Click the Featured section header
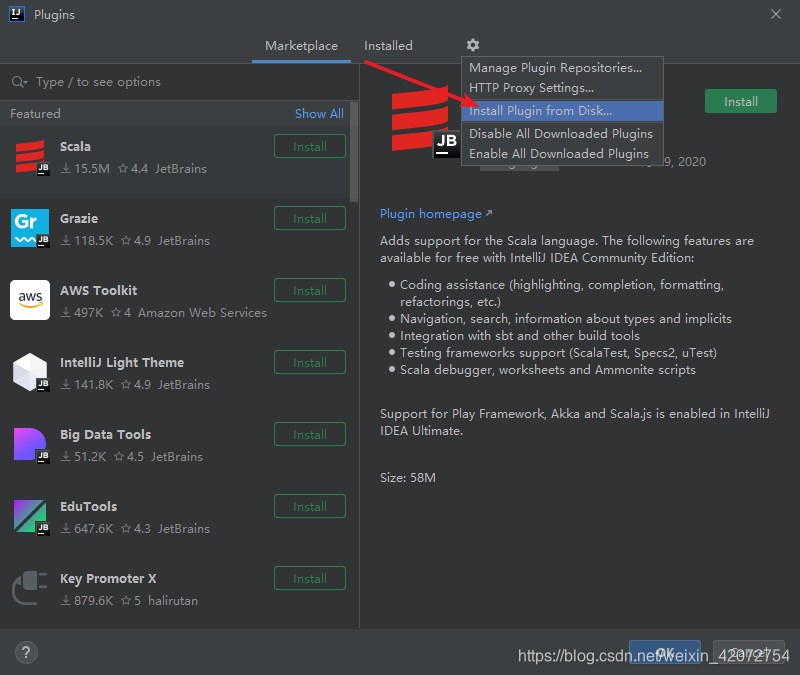Image resolution: width=800 pixels, height=675 pixels. (35, 114)
